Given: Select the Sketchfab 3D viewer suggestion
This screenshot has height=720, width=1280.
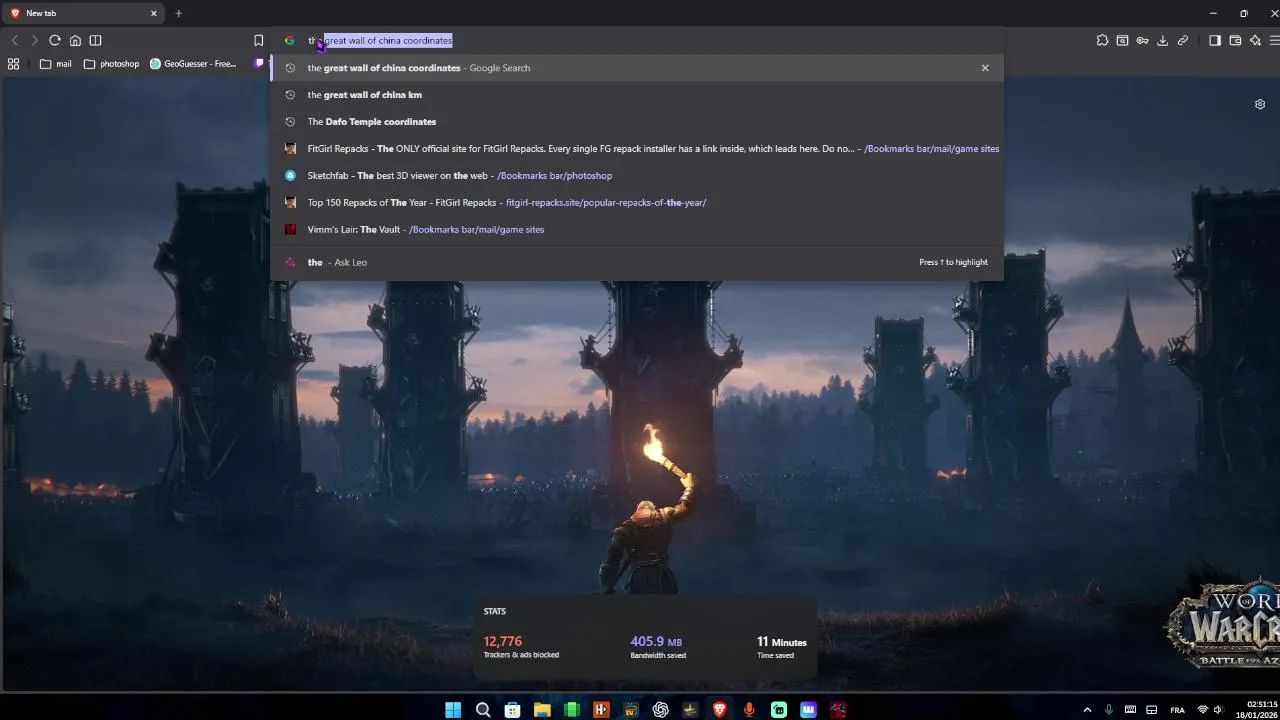Looking at the screenshot, I should coord(637,176).
